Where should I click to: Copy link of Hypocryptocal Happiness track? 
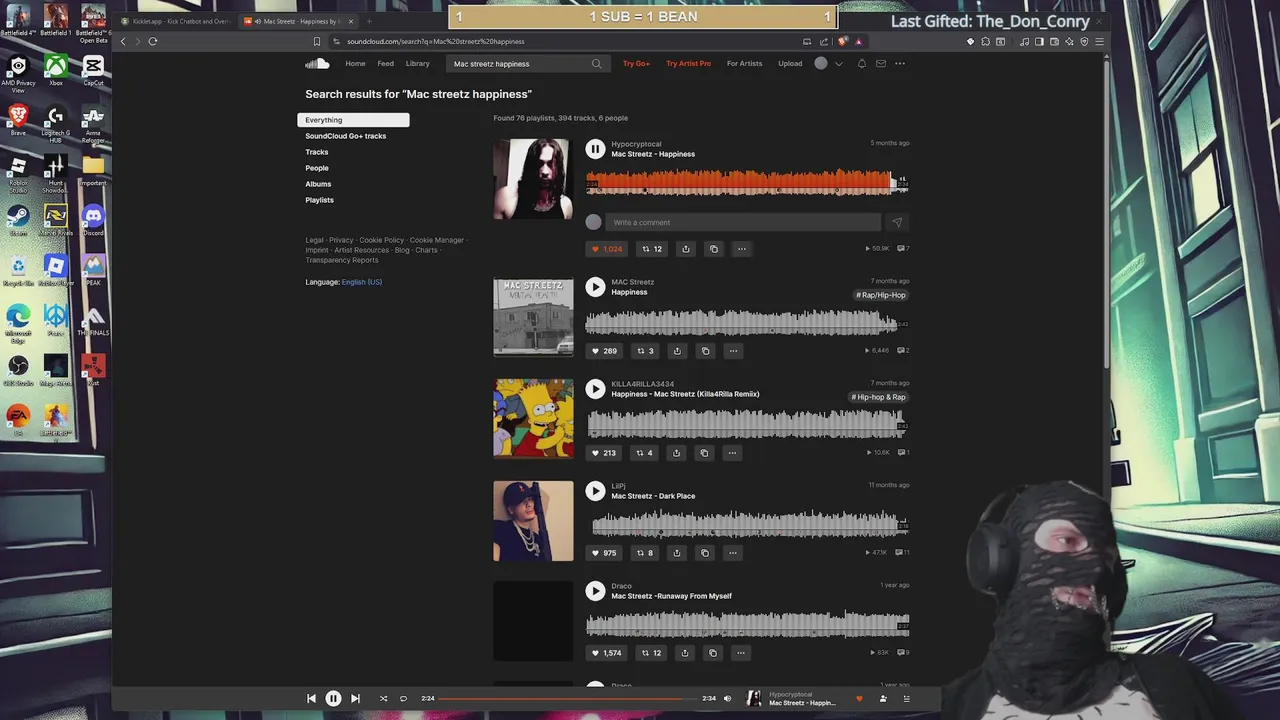coord(713,249)
